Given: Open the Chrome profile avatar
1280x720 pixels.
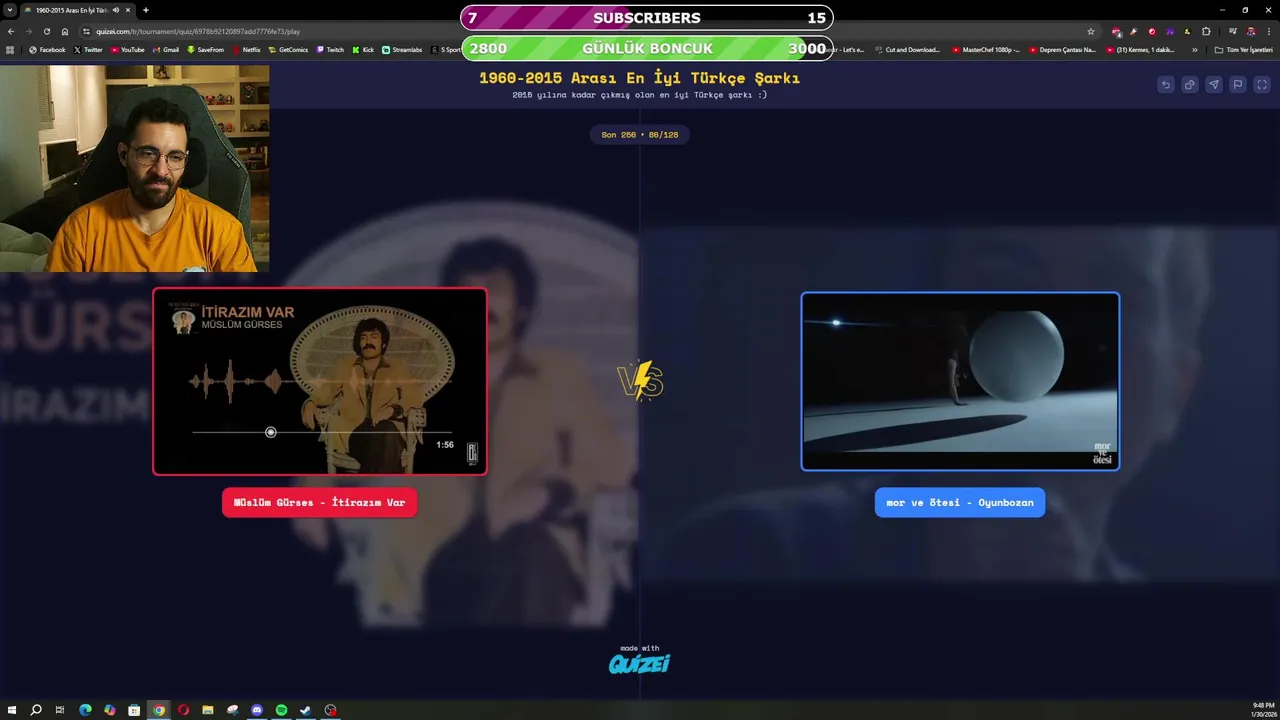Looking at the screenshot, I should pos(1251,32).
